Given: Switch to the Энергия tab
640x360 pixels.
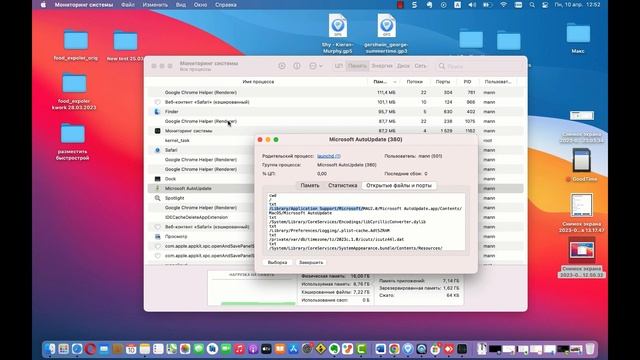Looking at the screenshot, I should click(382, 66).
